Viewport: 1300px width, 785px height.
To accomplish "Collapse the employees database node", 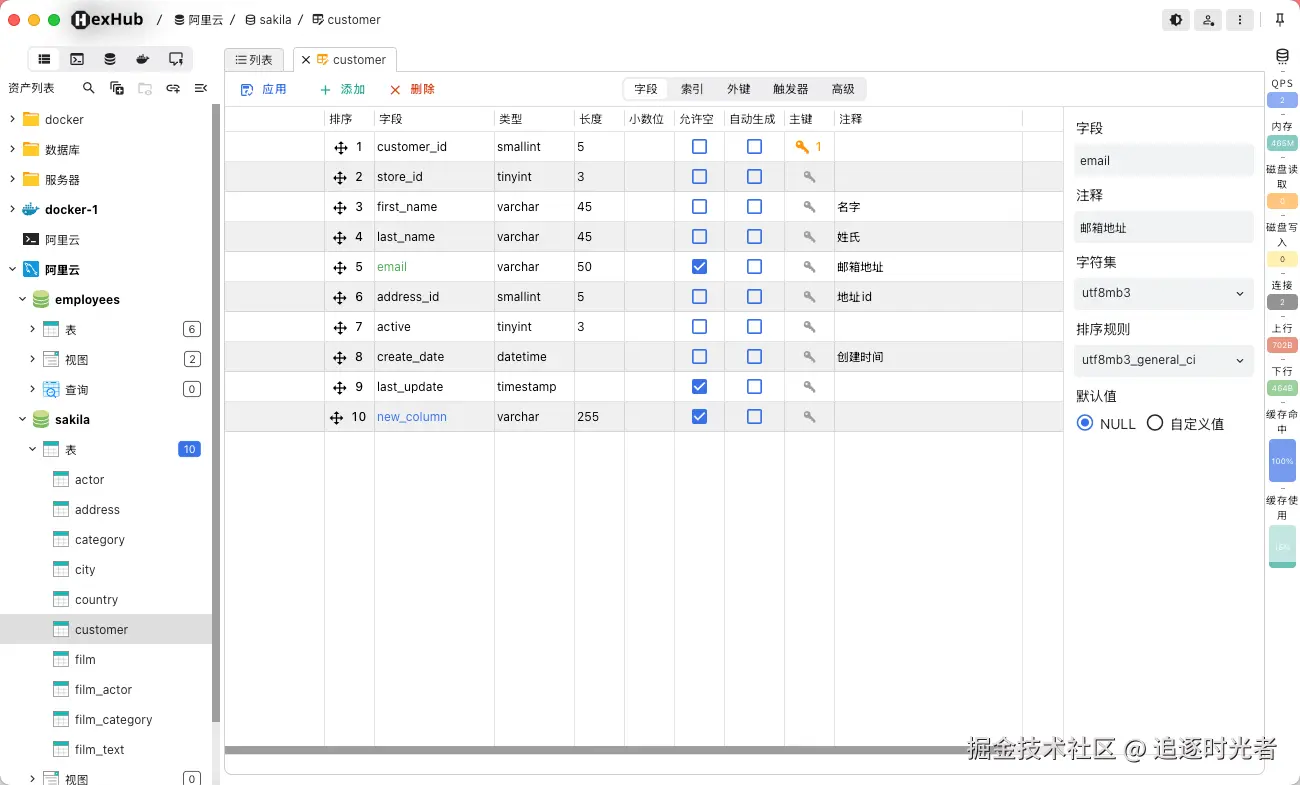I will [x=22, y=299].
